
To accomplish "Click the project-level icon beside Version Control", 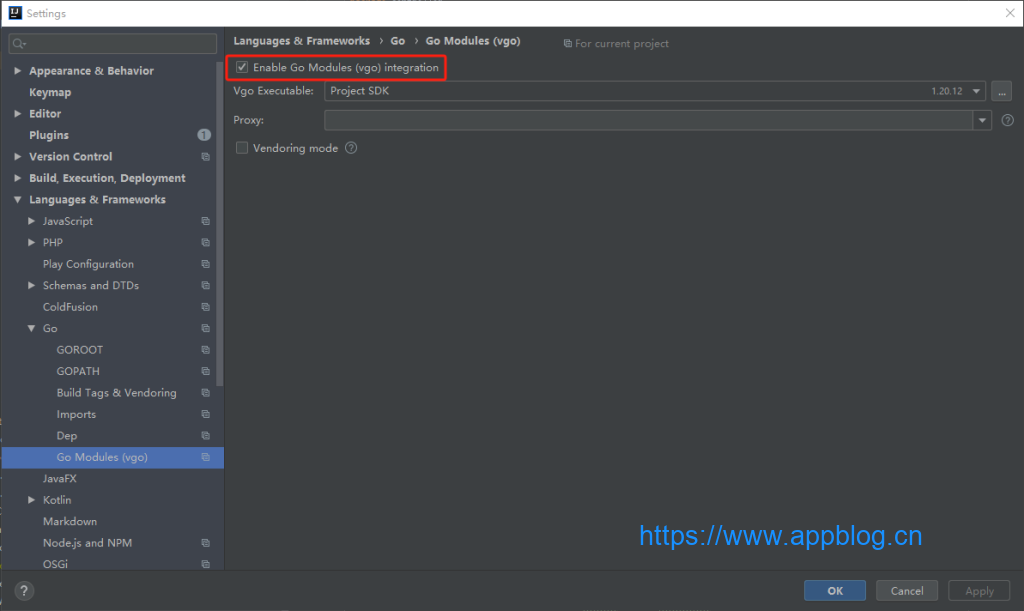I will (x=205, y=157).
